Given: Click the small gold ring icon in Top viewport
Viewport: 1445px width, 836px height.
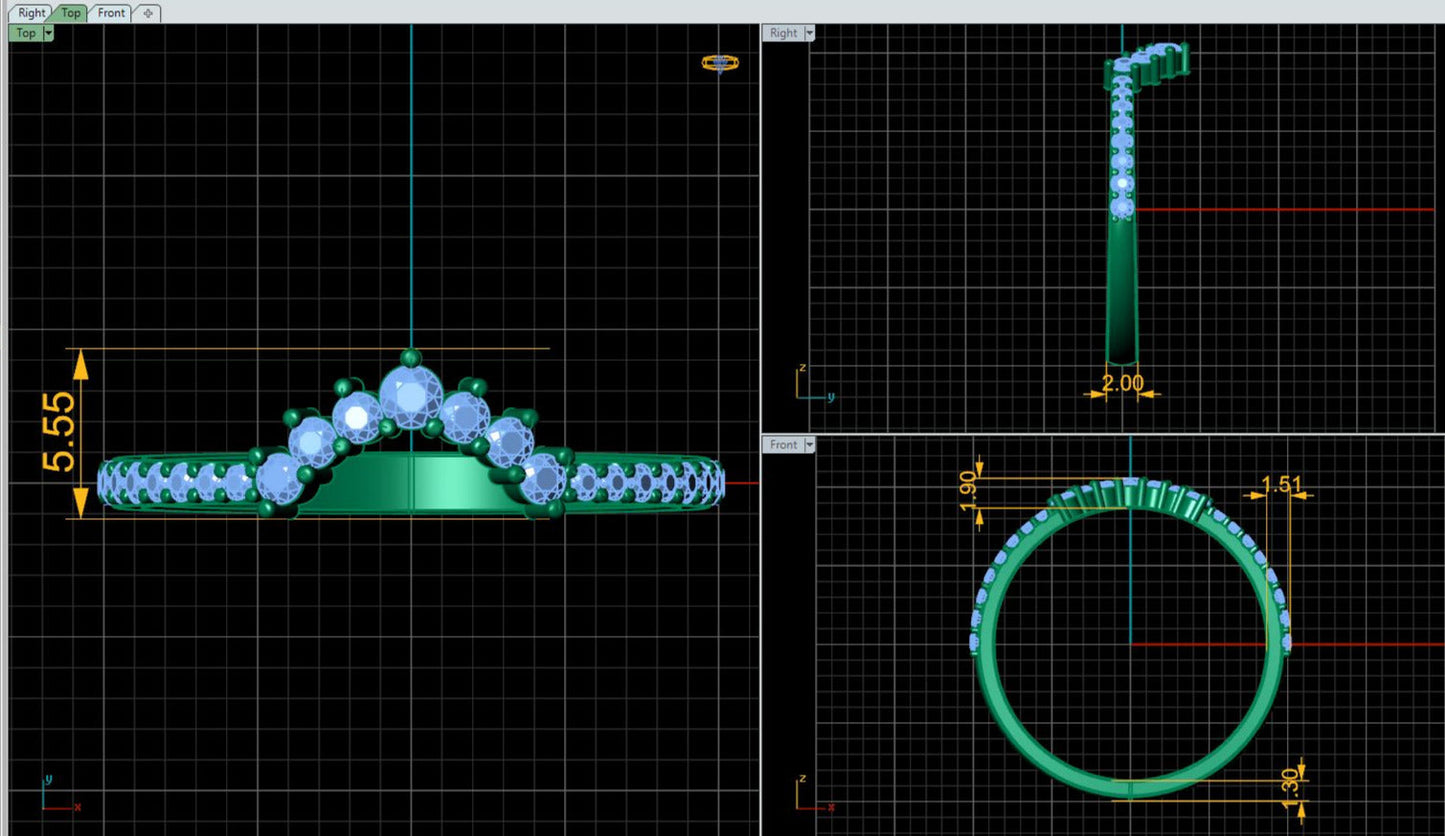Looking at the screenshot, I should [x=719, y=63].
